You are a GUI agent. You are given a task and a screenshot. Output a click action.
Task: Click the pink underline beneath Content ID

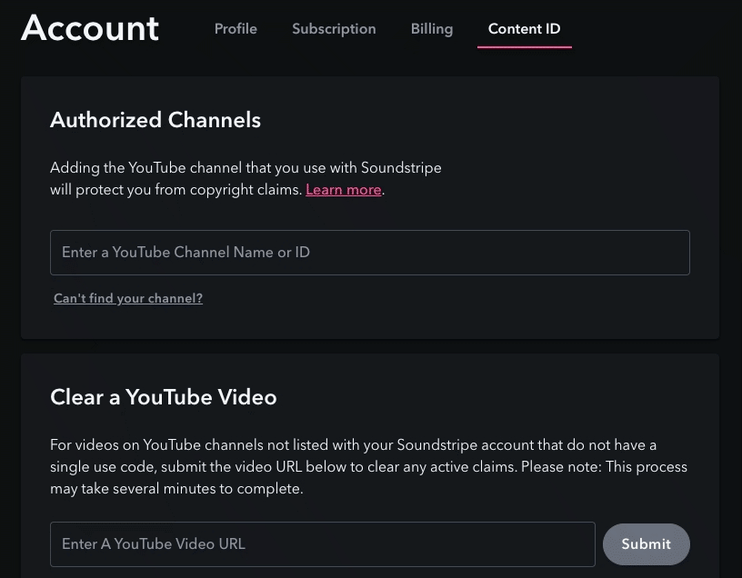(x=524, y=47)
